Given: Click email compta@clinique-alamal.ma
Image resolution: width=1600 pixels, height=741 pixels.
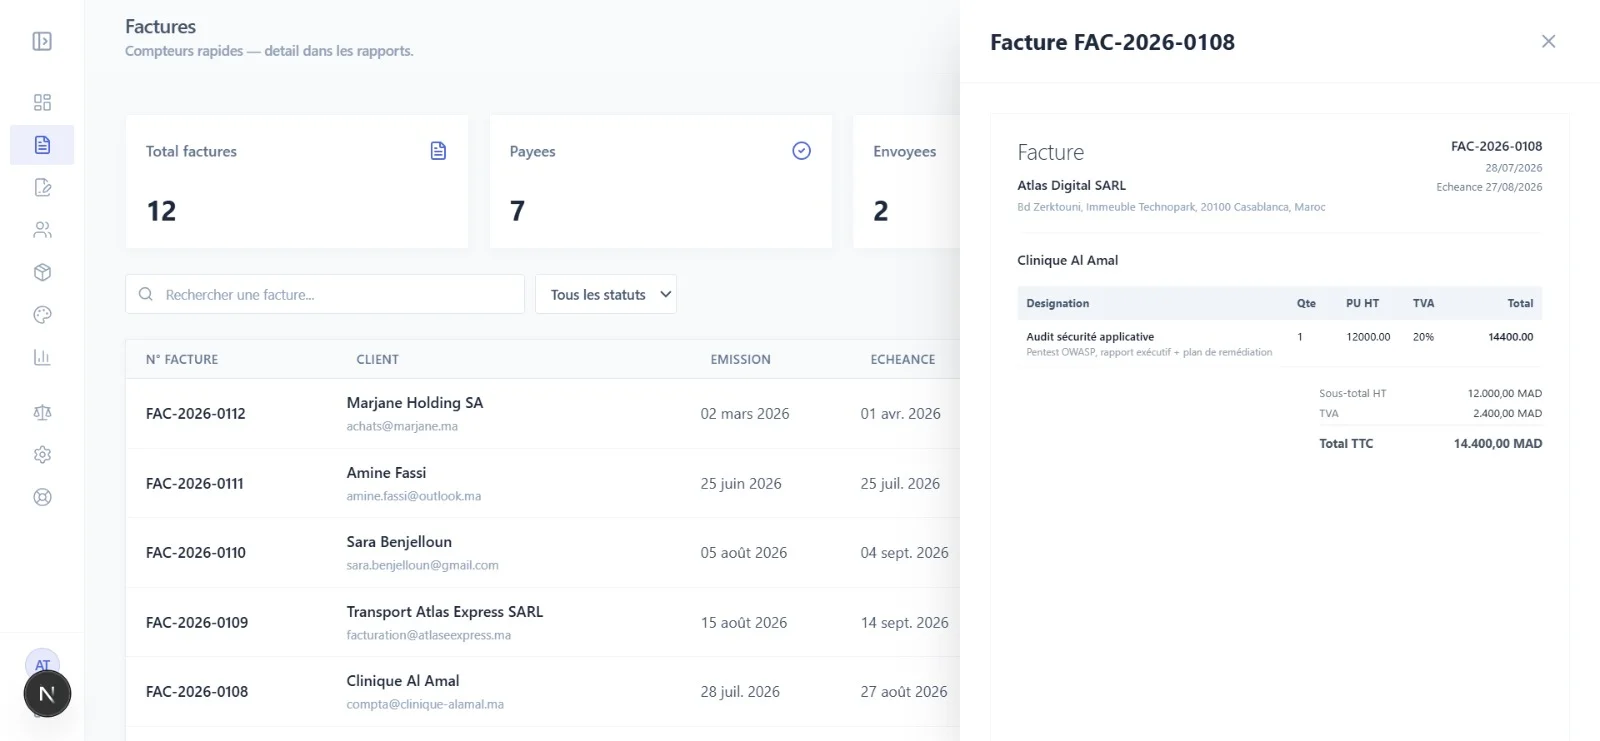Looking at the screenshot, I should (425, 704).
